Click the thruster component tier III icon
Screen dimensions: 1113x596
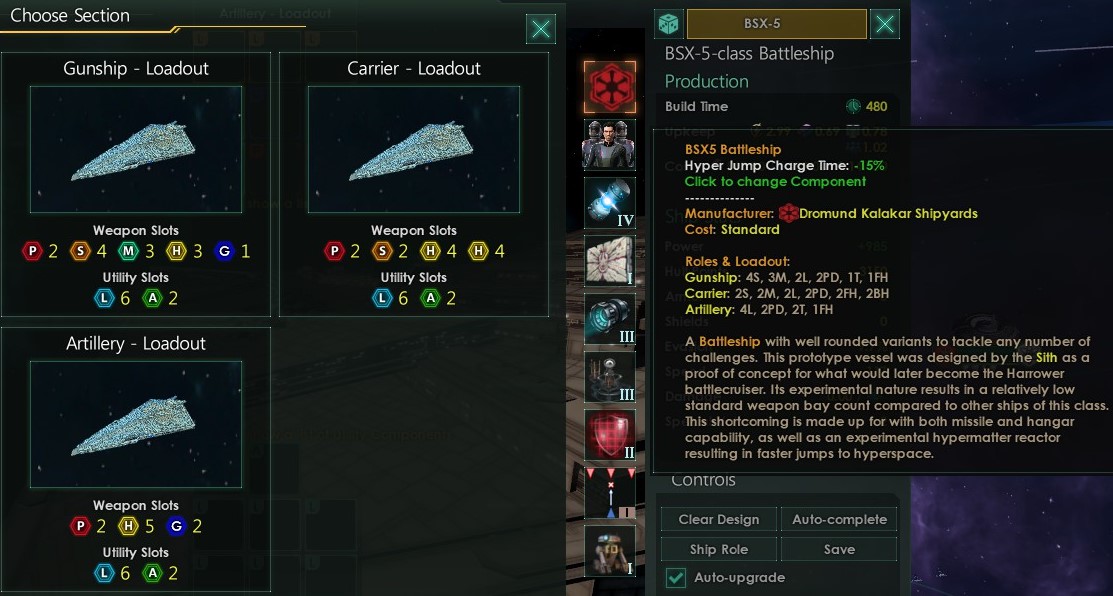point(610,319)
